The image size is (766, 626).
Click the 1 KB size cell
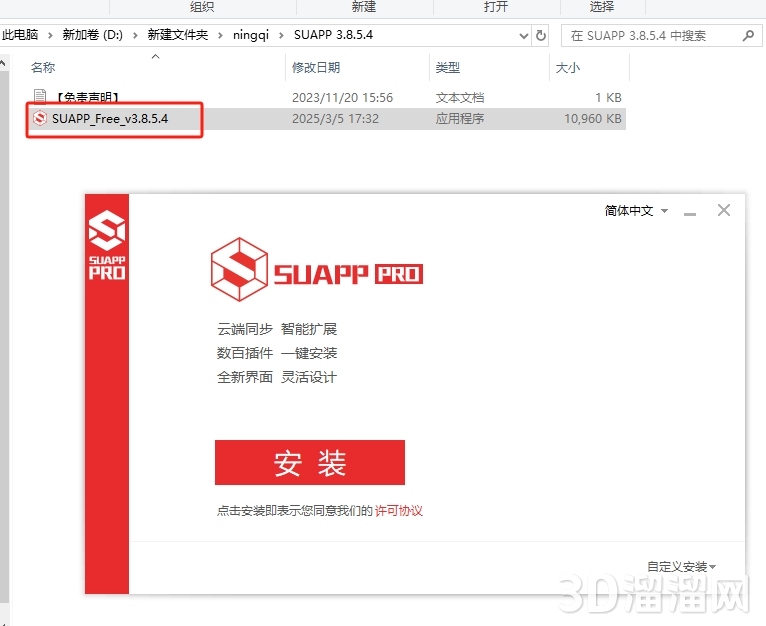coord(608,98)
